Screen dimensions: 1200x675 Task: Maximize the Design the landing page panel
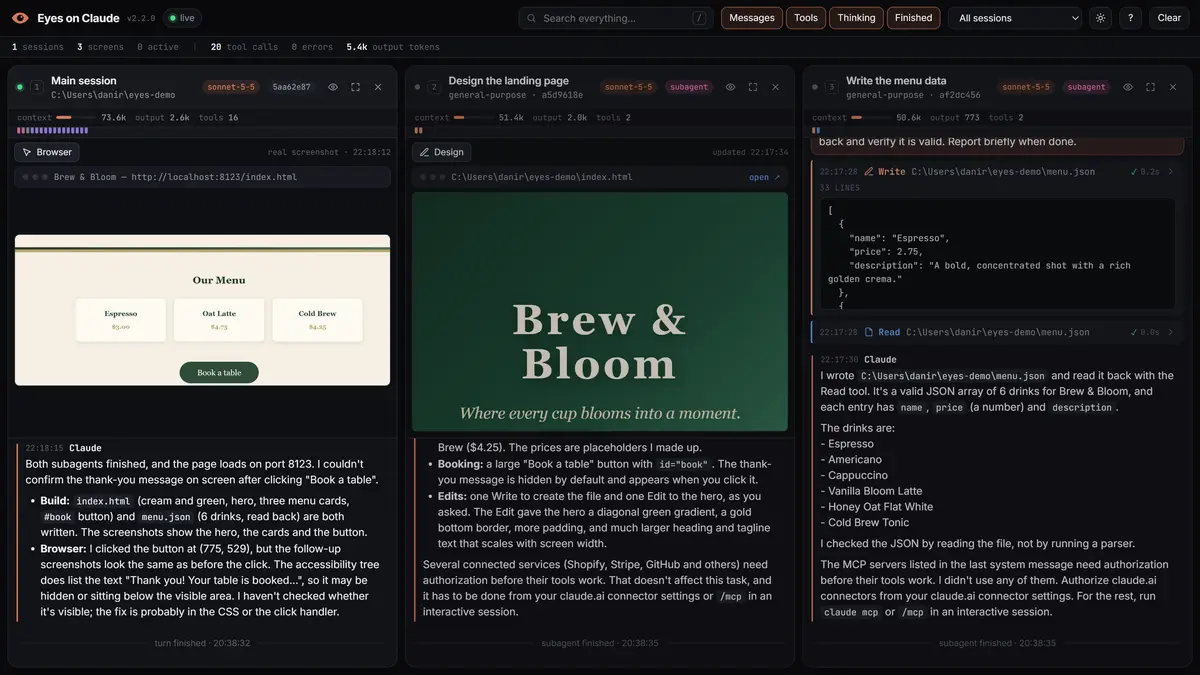[x=753, y=87]
